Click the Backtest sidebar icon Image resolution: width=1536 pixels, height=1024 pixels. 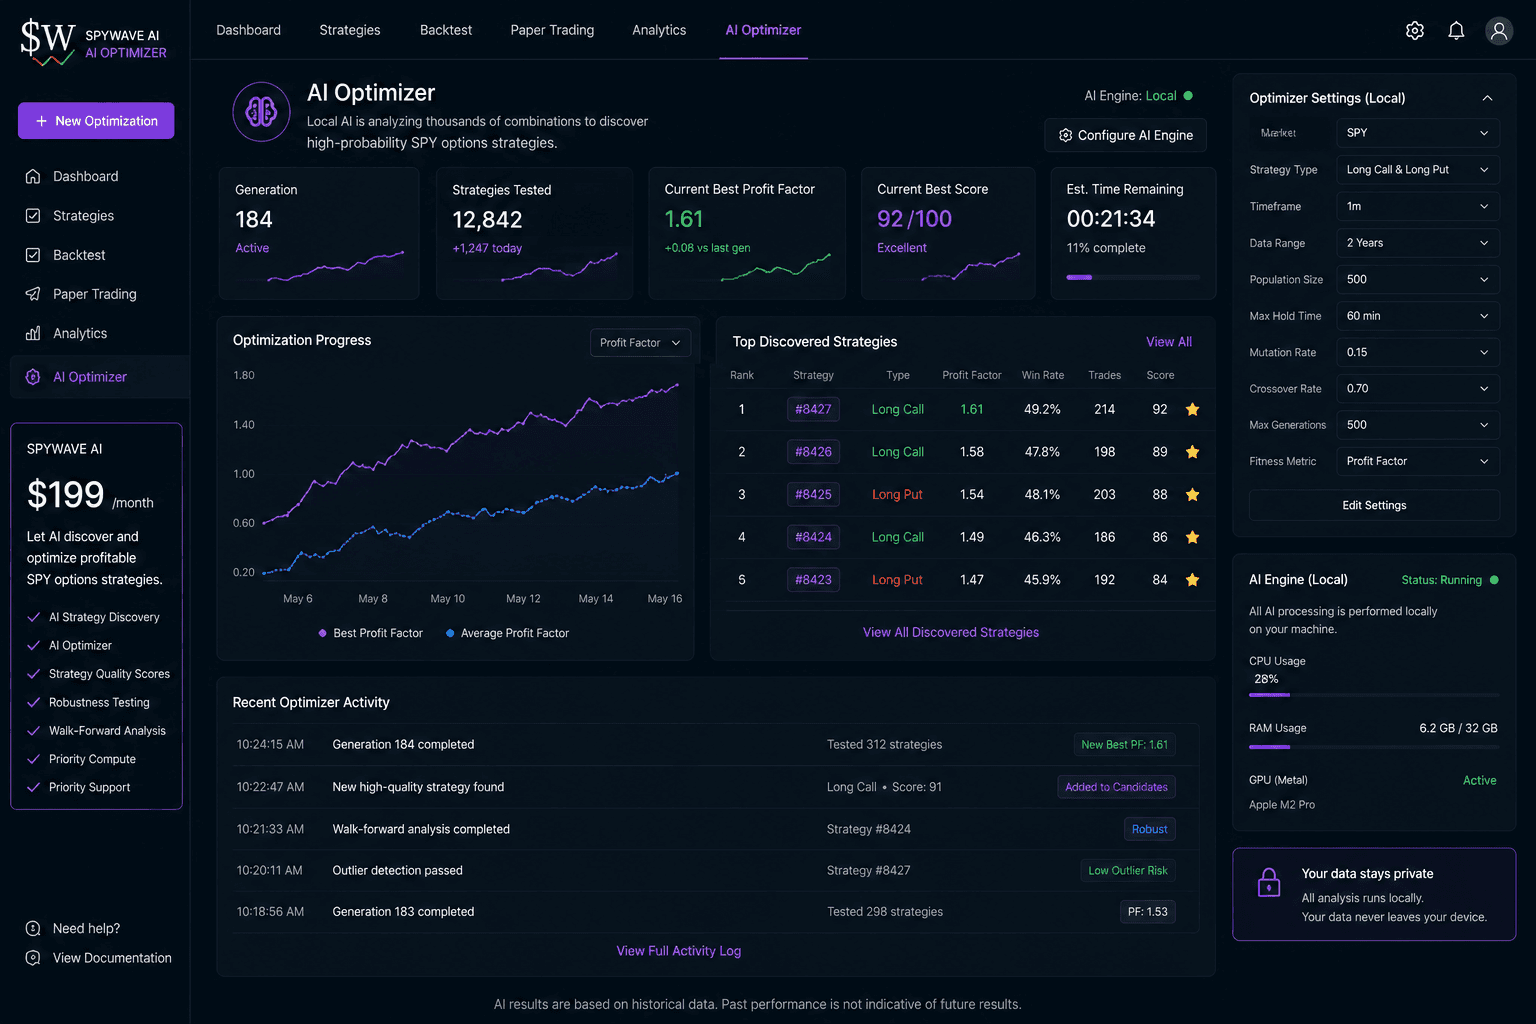pos(33,255)
